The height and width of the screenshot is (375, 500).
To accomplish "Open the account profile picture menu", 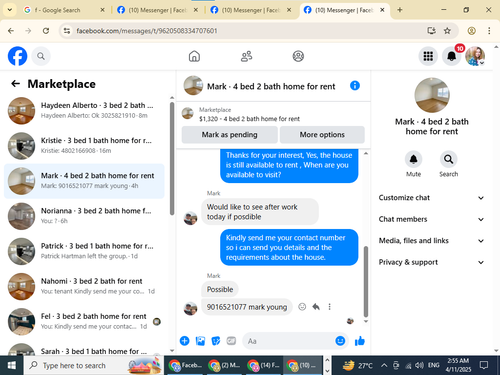I will (x=475, y=56).
